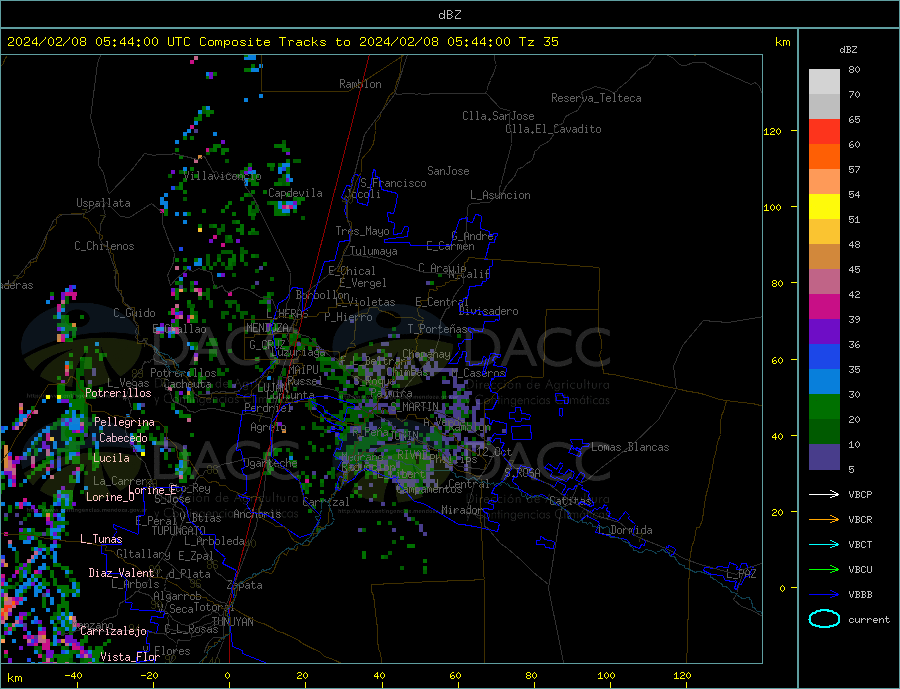Click the white VBCP arrow in legend
This screenshot has width=900, height=689.
click(826, 494)
